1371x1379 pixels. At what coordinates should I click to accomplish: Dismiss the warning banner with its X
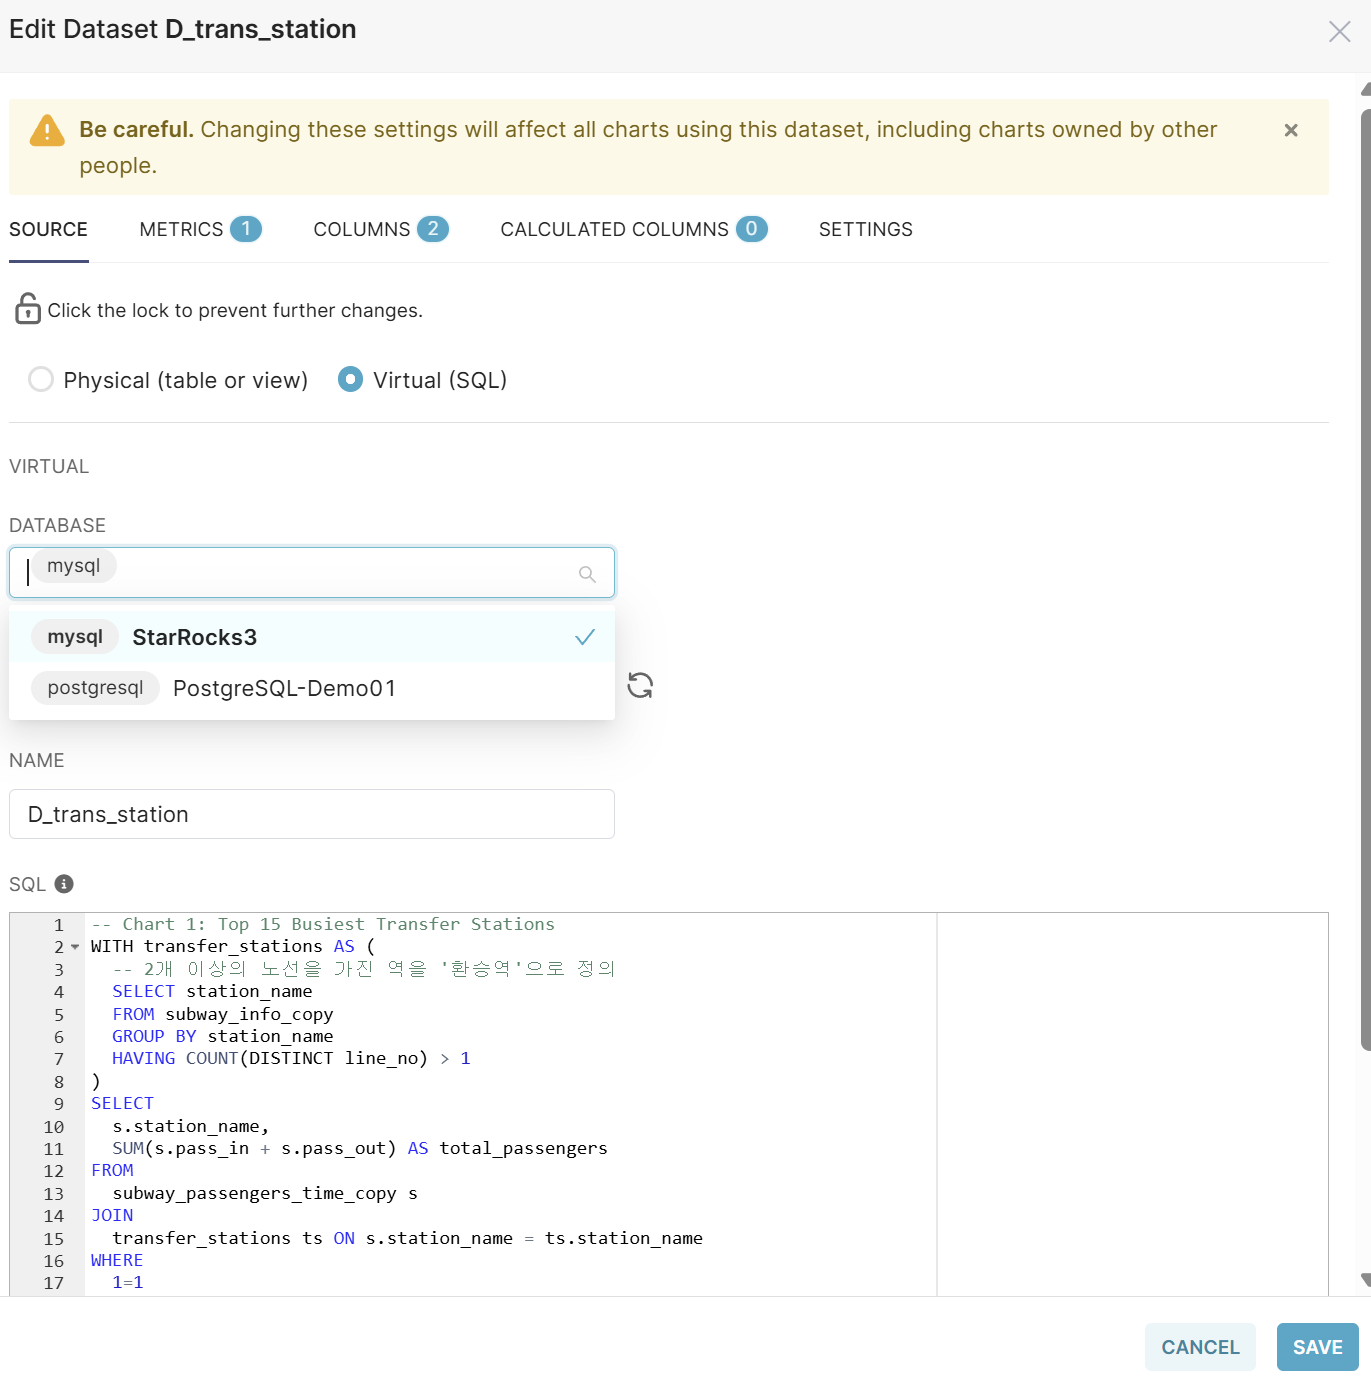tap(1290, 130)
